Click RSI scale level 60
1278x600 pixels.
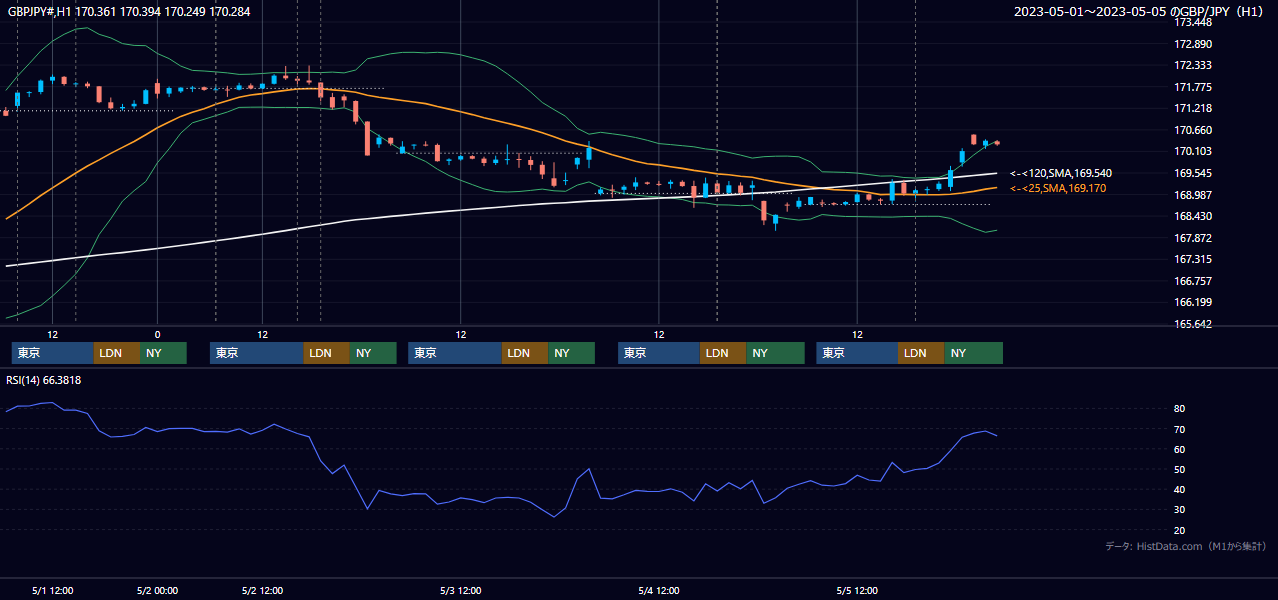tap(1180, 449)
